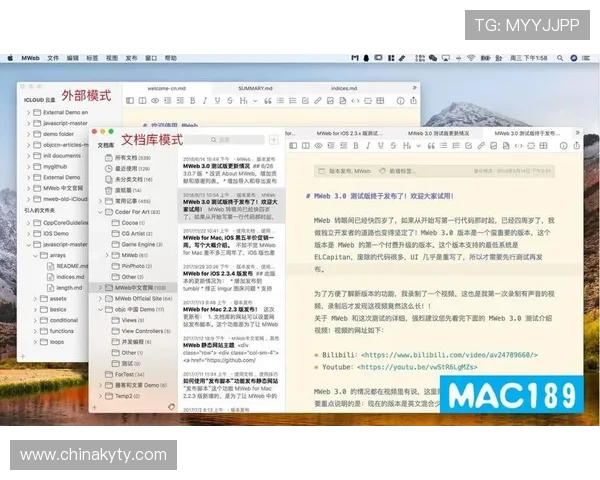Toggle preview eye icon in library-mode toolbar
This screenshot has height=480, width=600.
pyautogui.click(x=318, y=146)
